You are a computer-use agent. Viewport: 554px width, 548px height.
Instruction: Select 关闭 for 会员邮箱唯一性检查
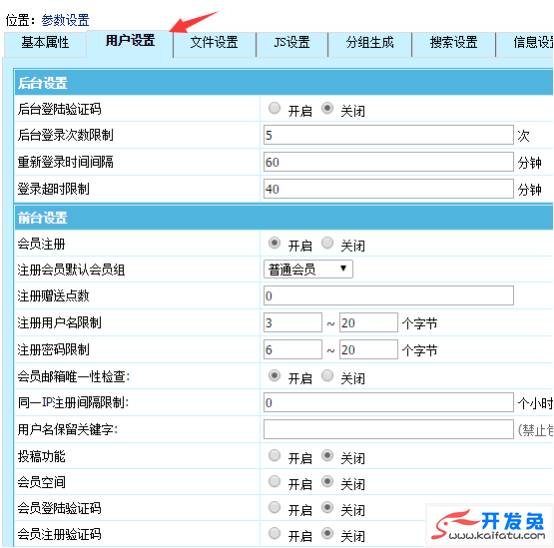click(328, 376)
